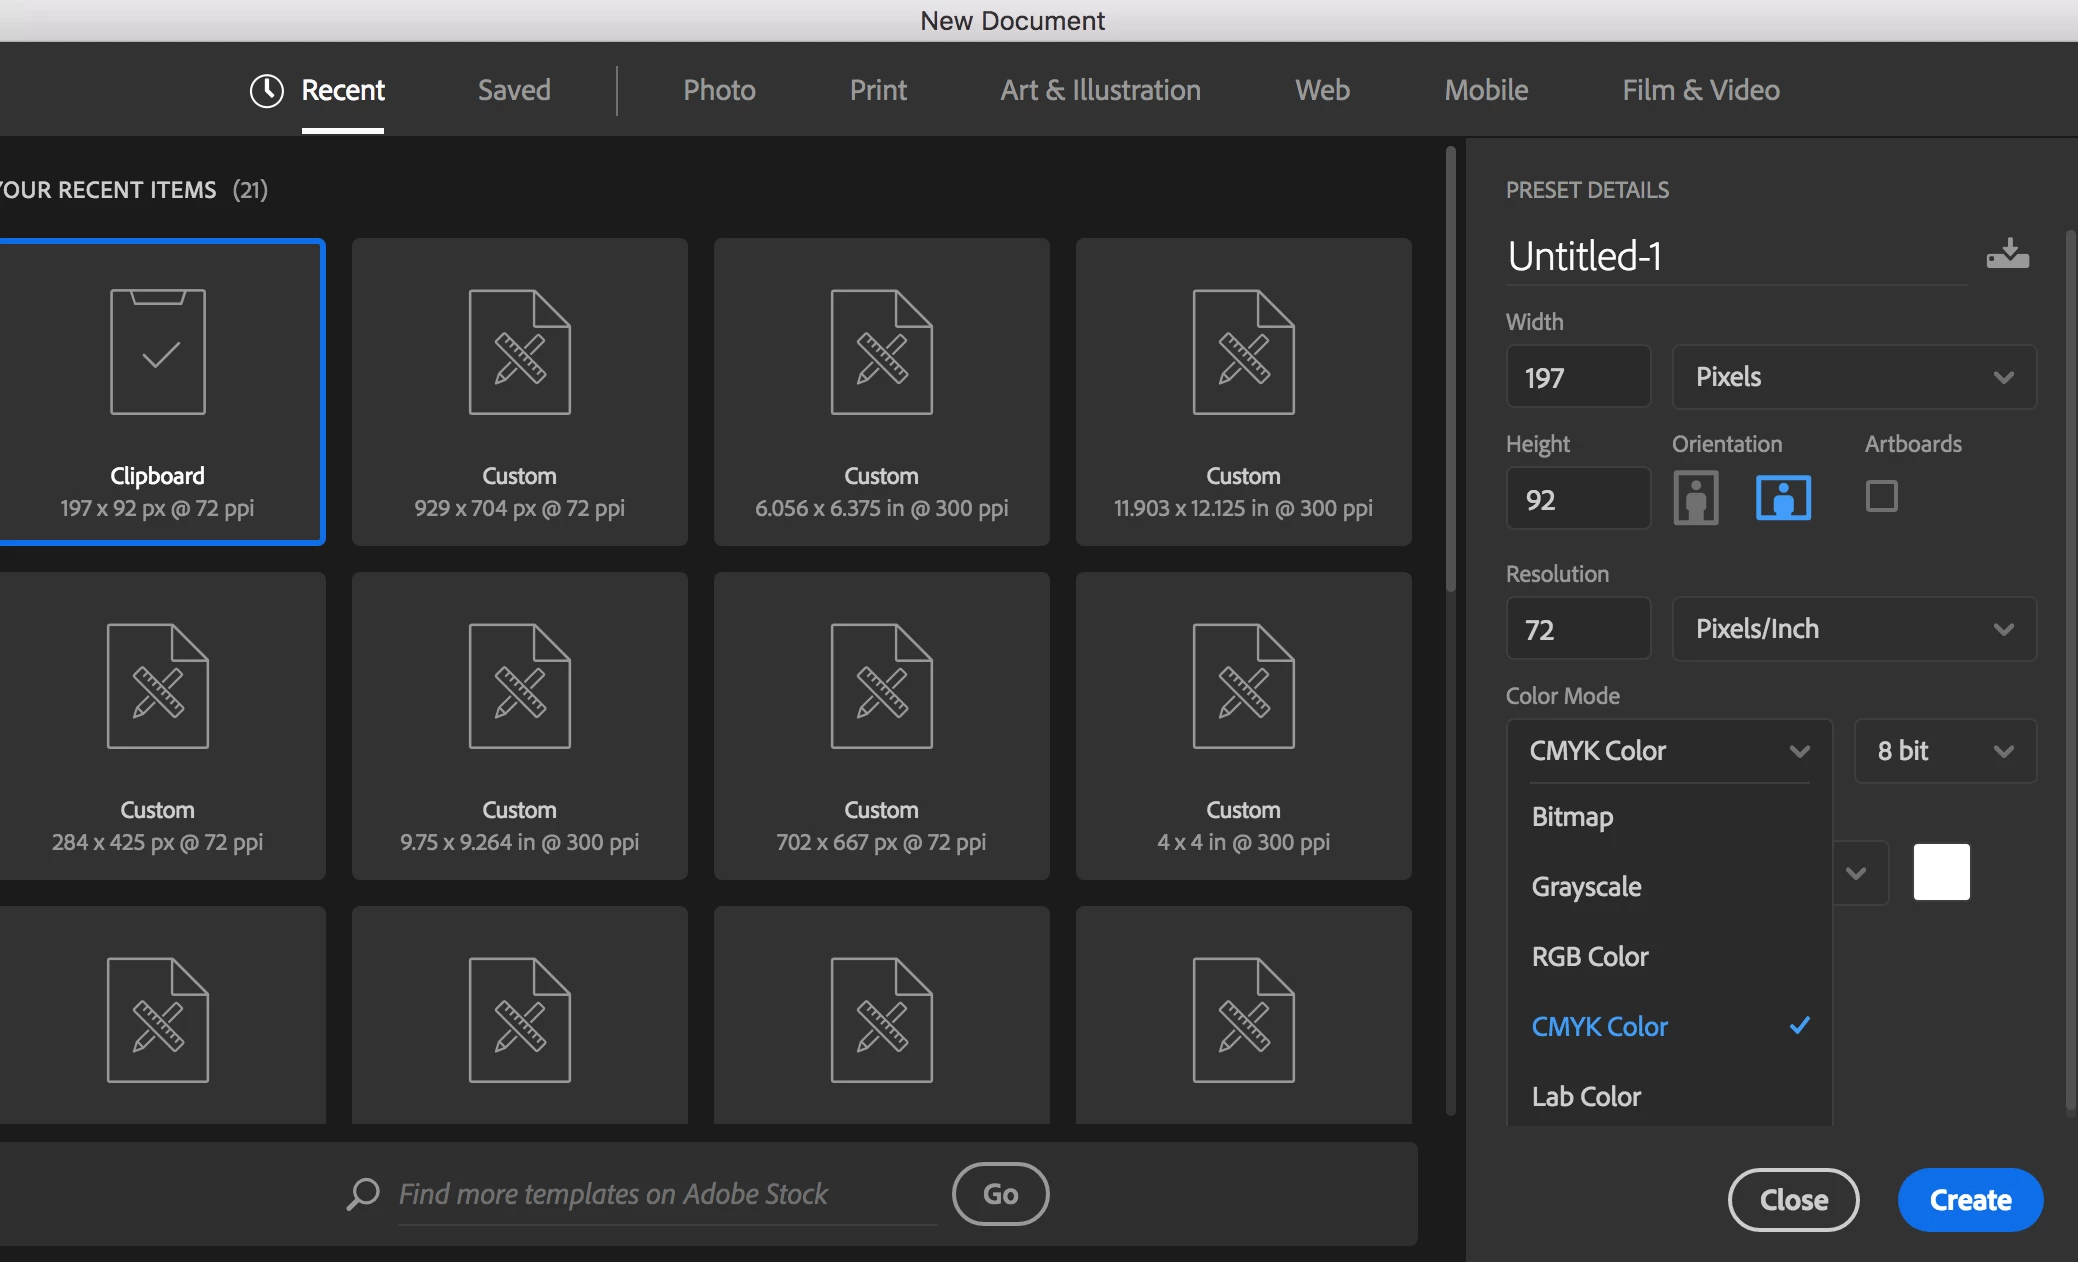Open the Pixels/Inch resolution unit dropdown

(x=1853, y=629)
